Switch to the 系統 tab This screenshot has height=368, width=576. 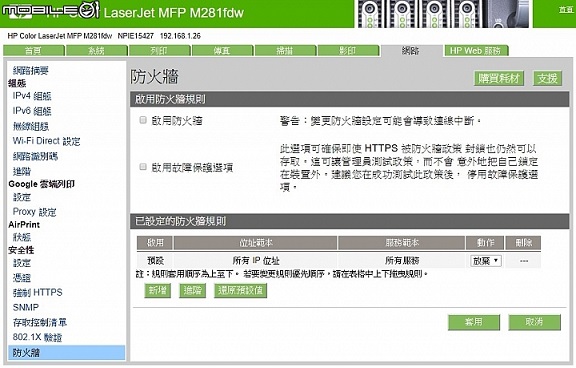(97, 51)
